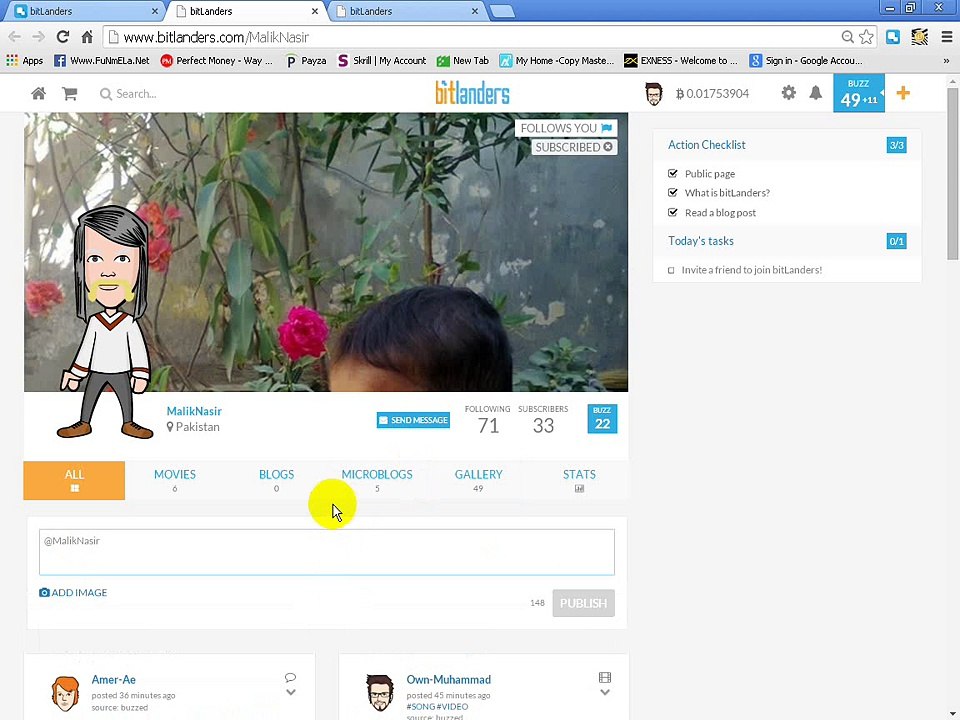
Task: Expand Own-Muhammad post chevron
Action: pyautogui.click(x=605, y=692)
